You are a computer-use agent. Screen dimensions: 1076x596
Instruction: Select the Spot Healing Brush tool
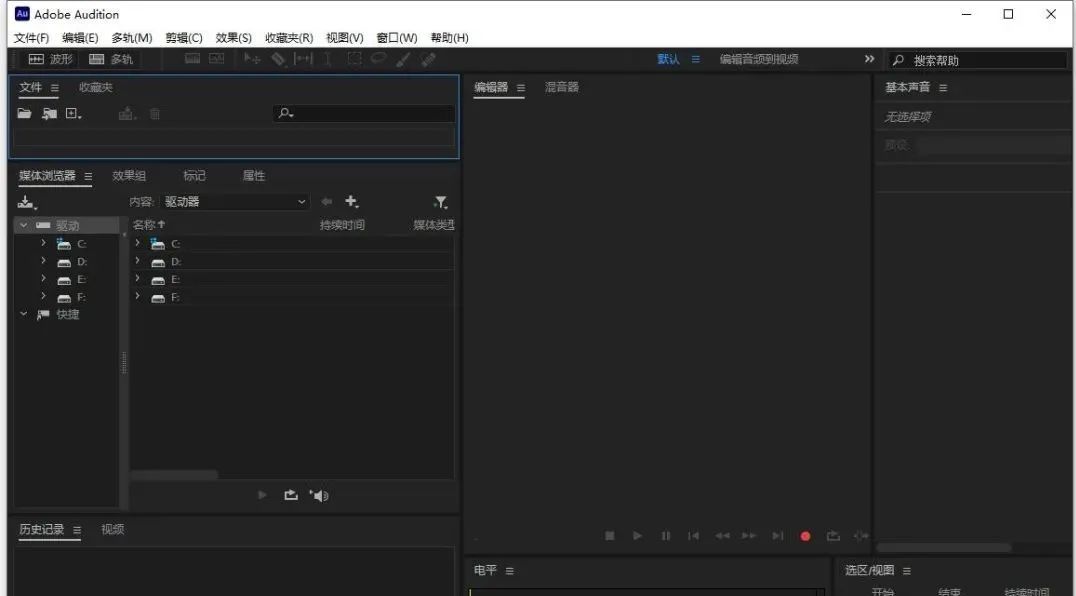click(x=427, y=59)
